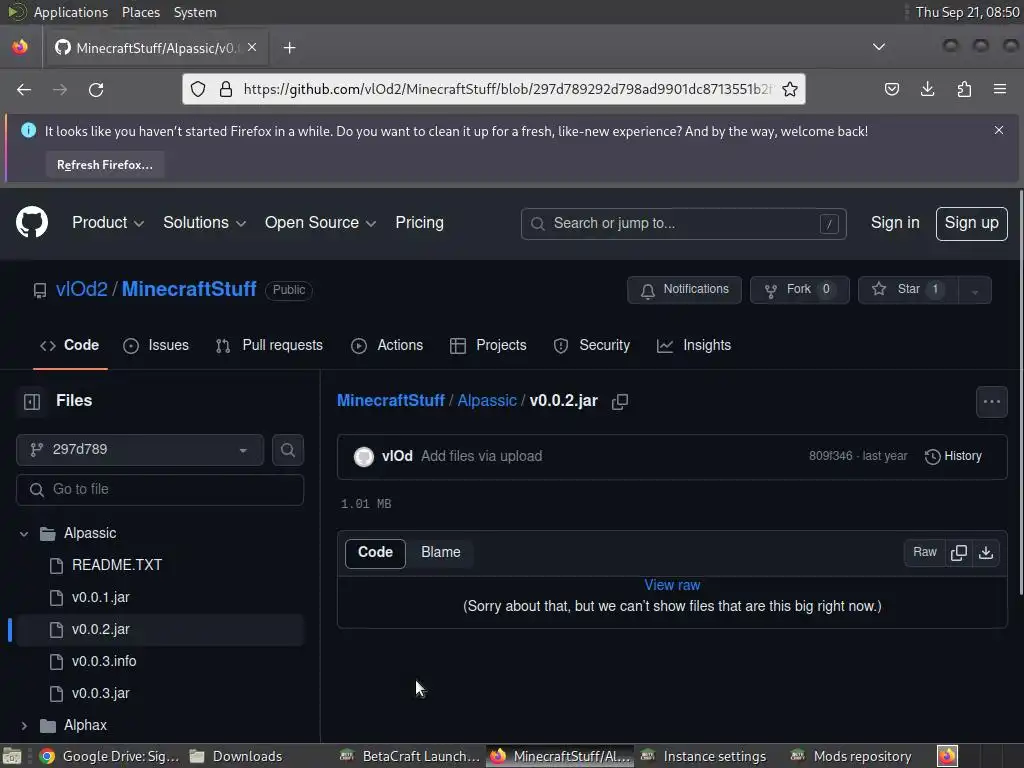1024x768 pixels.
Task: Expand the Alphax folder chevron
Action: pos(24,726)
